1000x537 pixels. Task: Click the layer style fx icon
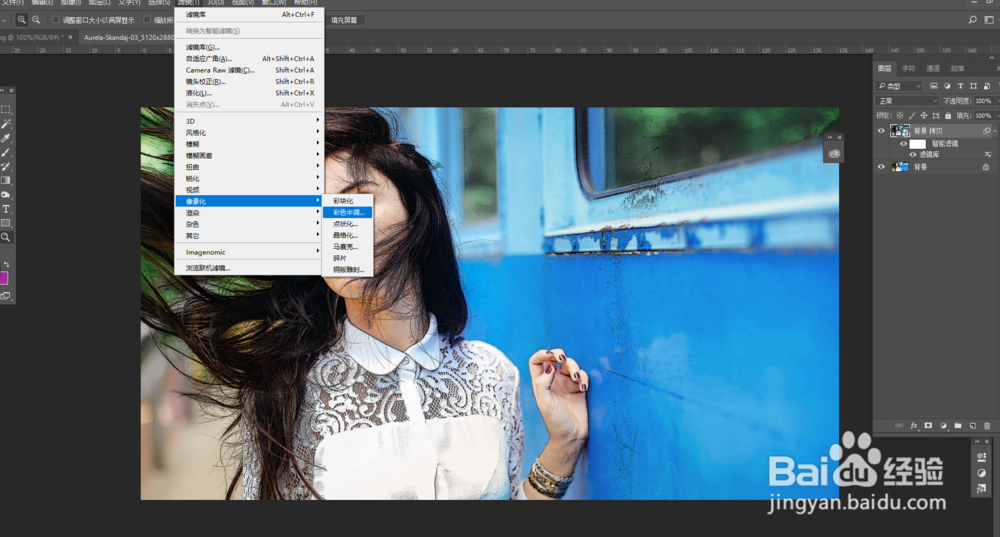point(914,425)
